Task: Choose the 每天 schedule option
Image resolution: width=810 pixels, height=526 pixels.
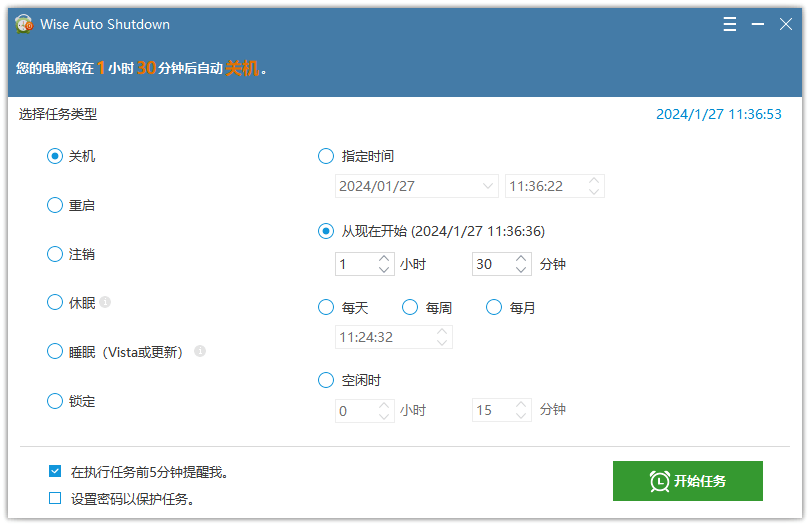Action: click(325, 307)
